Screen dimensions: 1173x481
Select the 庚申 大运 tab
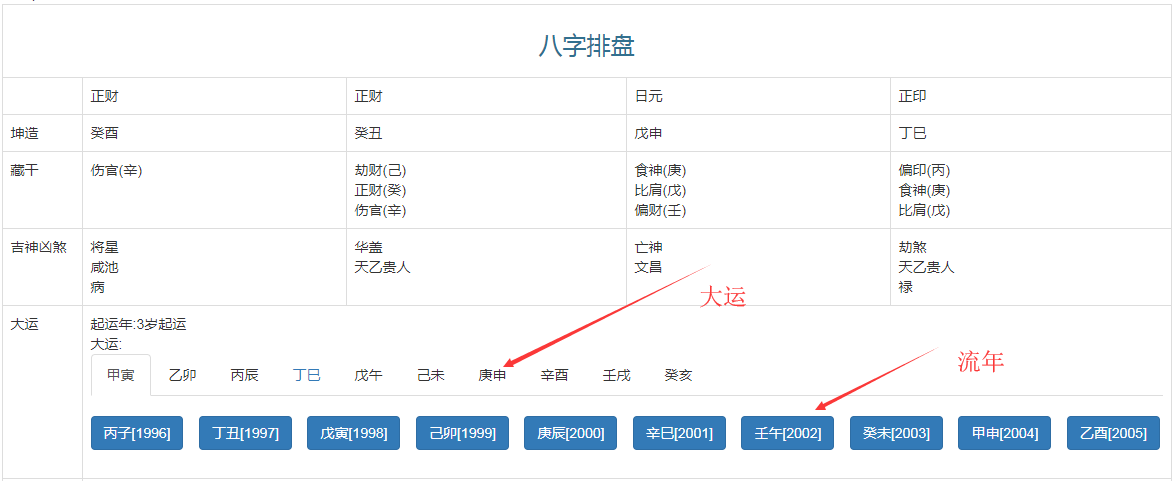[492, 375]
